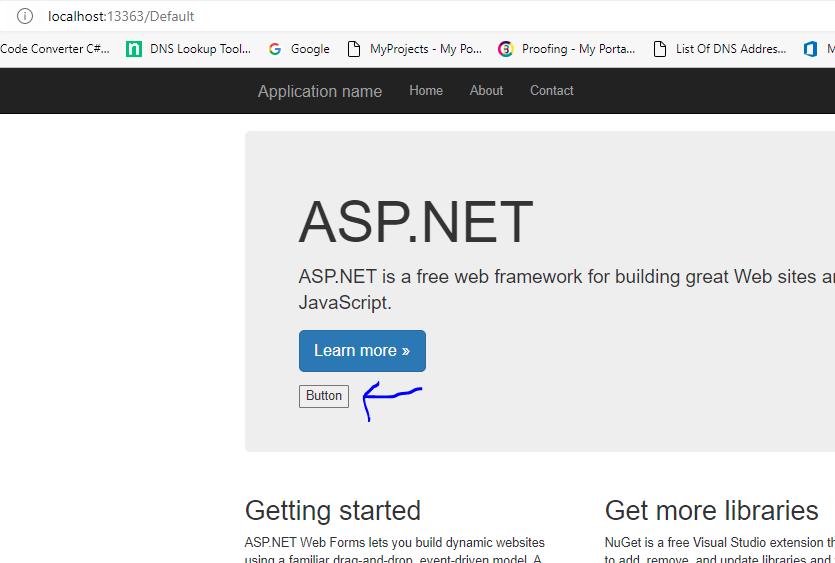Image resolution: width=835 pixels, height=563 pixels.
Task: Click the DNS Lookup Tool green favicon
Action: (134, 49)
